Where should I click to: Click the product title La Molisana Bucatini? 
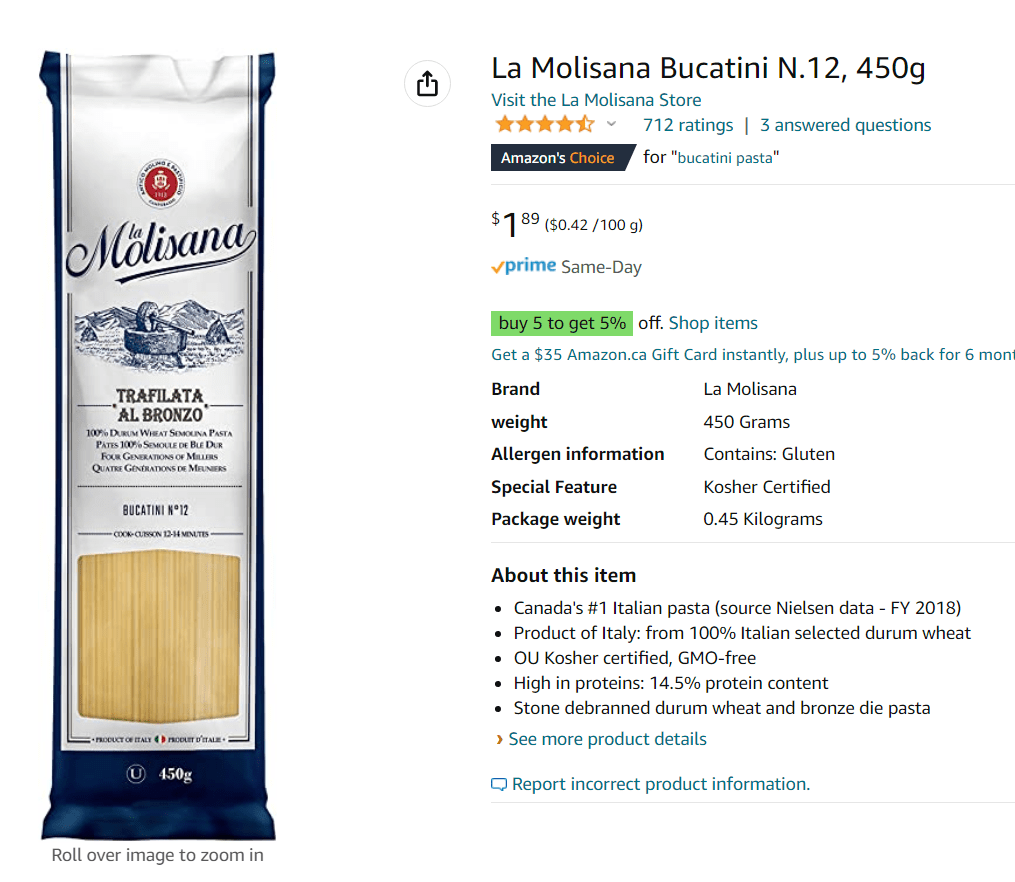708,68
